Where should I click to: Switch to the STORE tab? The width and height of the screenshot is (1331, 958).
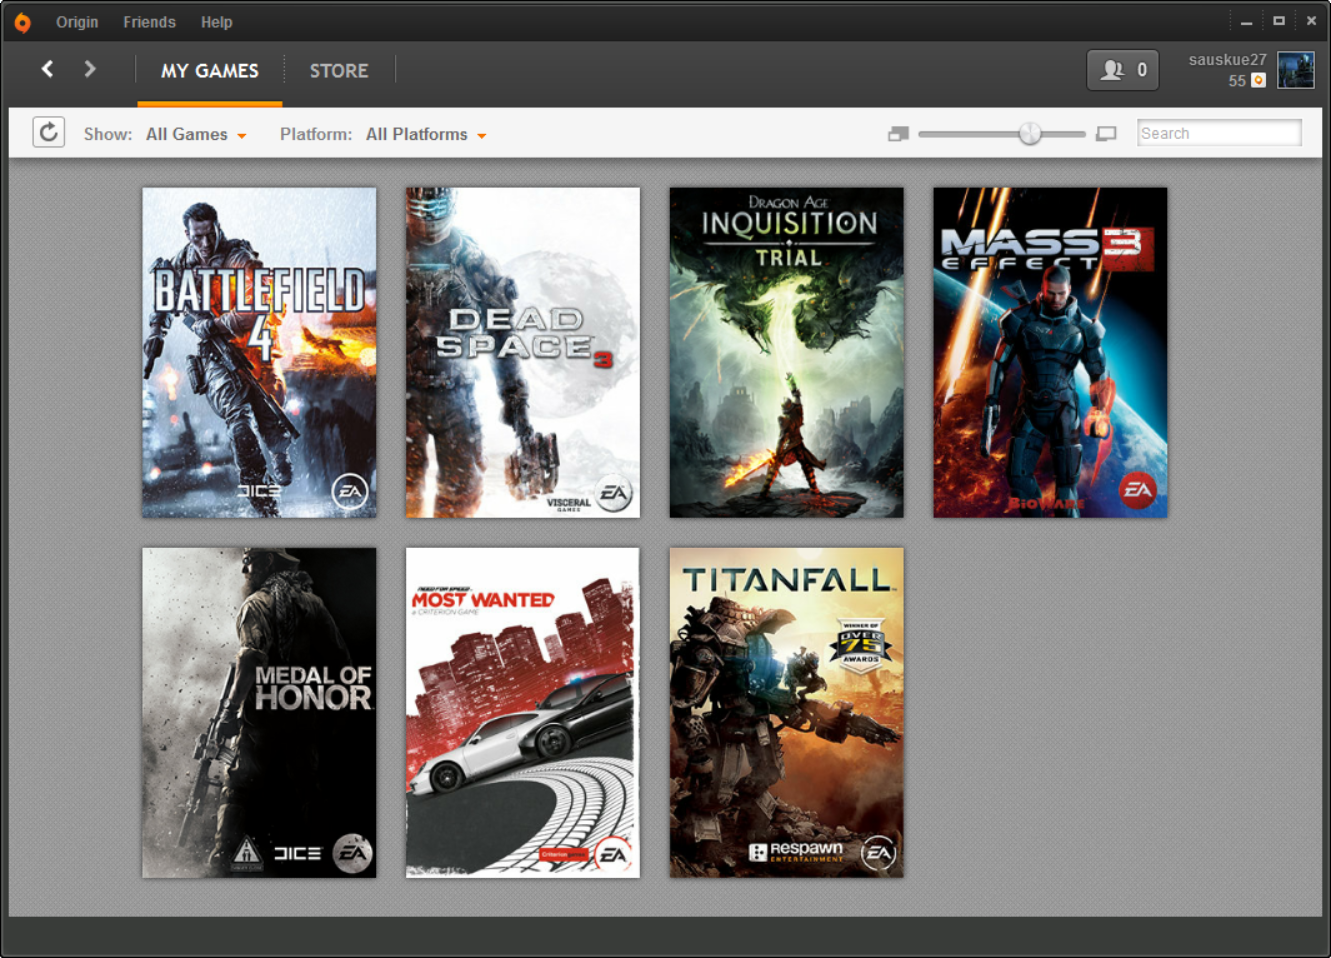click(339, 71)
